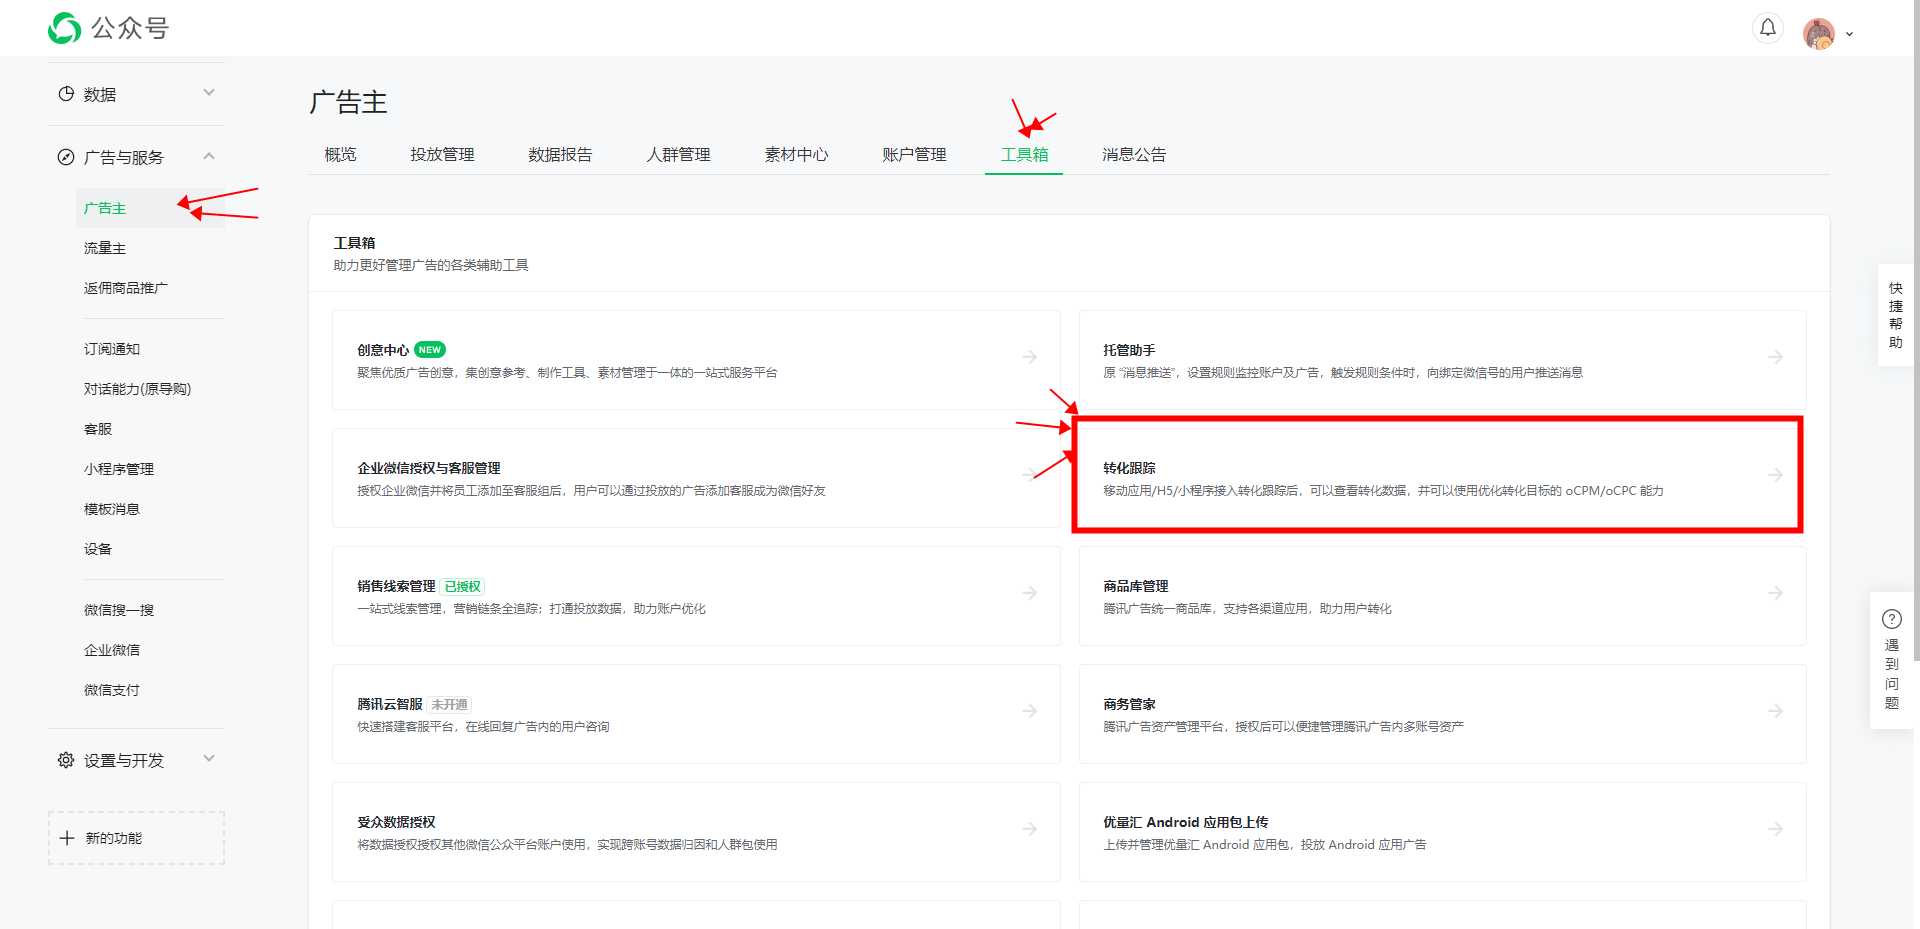Click the plus icon for 新的功能

click(67, 838)
